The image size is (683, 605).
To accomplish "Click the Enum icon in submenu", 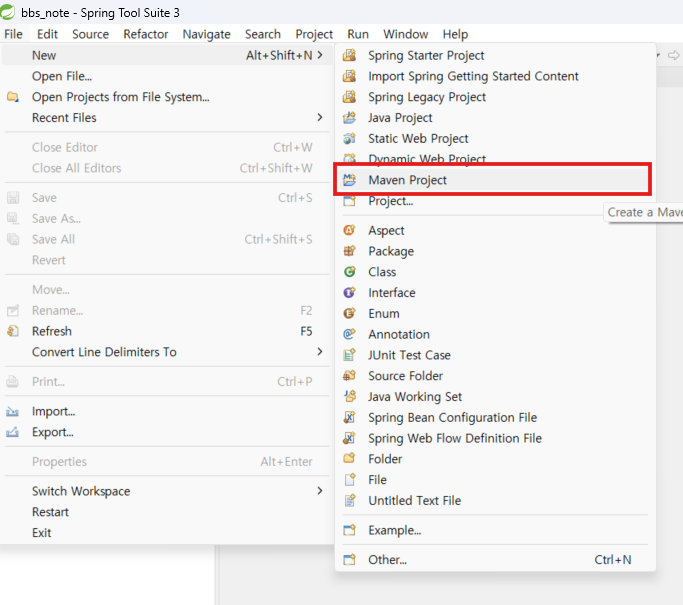I will click(x=349, y=313).
